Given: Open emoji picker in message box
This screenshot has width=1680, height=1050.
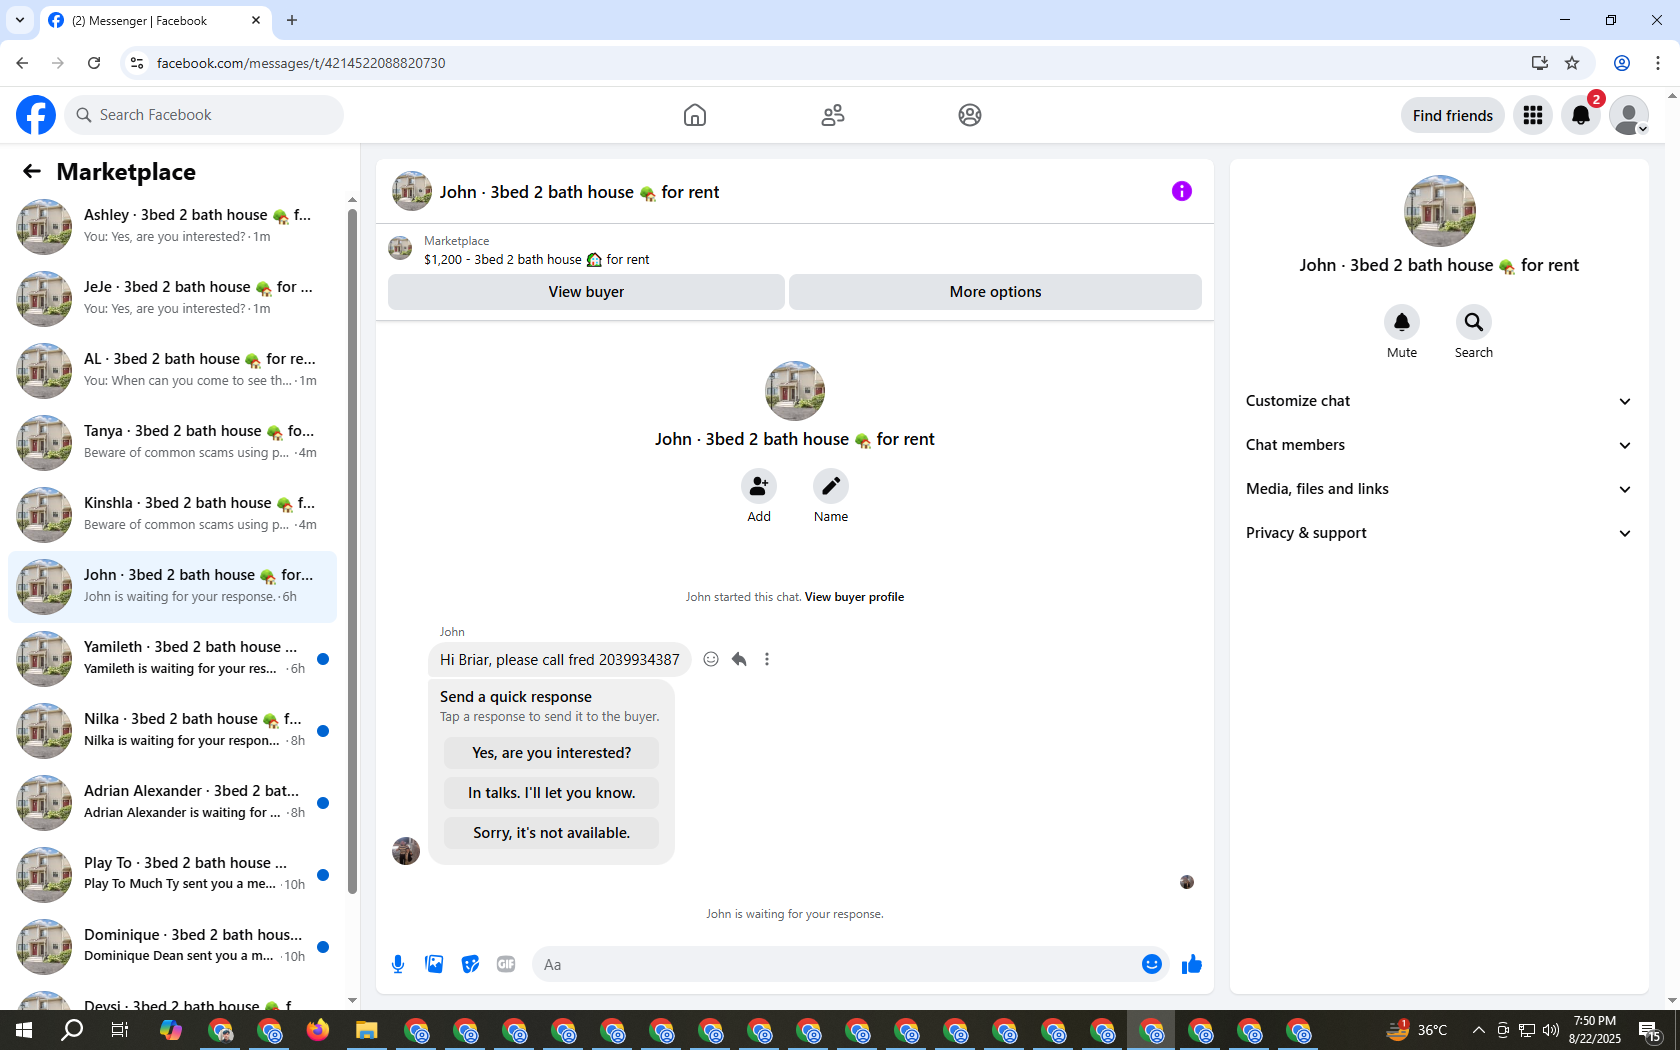Looking at the screenshot, I should (1152, 964).
